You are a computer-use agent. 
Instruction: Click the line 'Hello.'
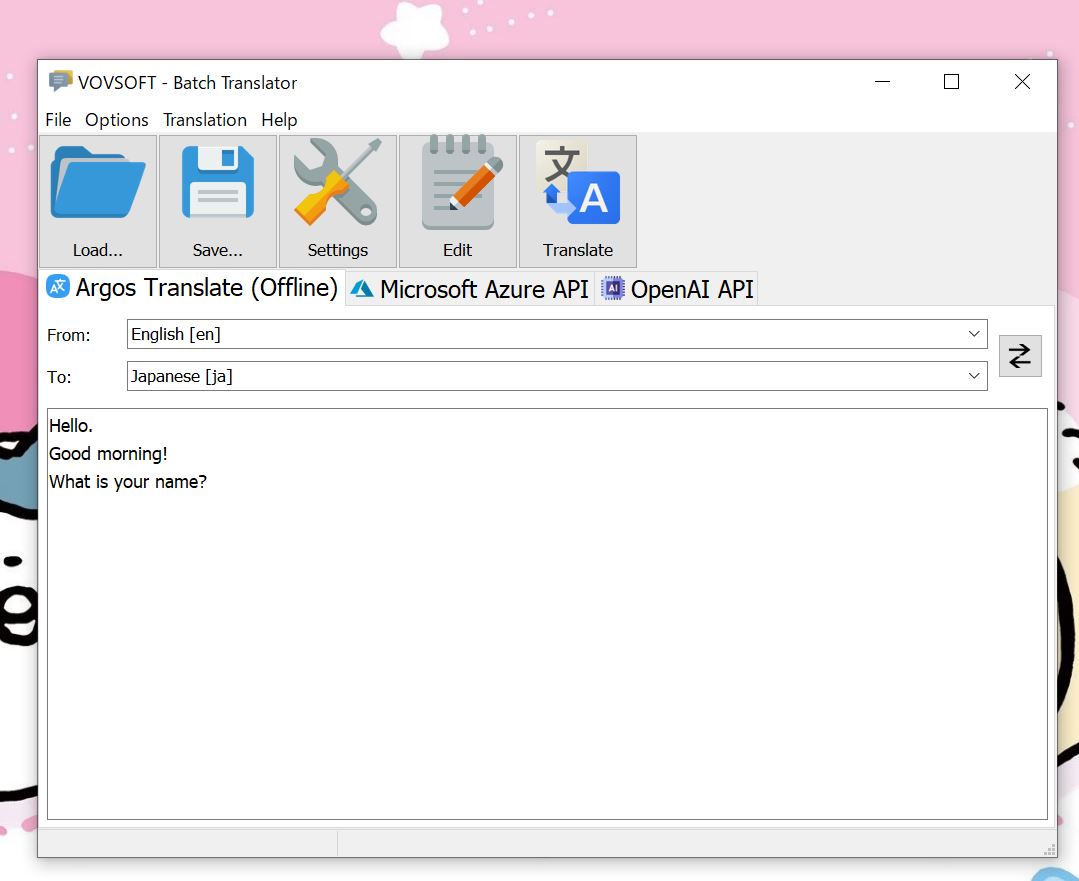coord(71,426)
